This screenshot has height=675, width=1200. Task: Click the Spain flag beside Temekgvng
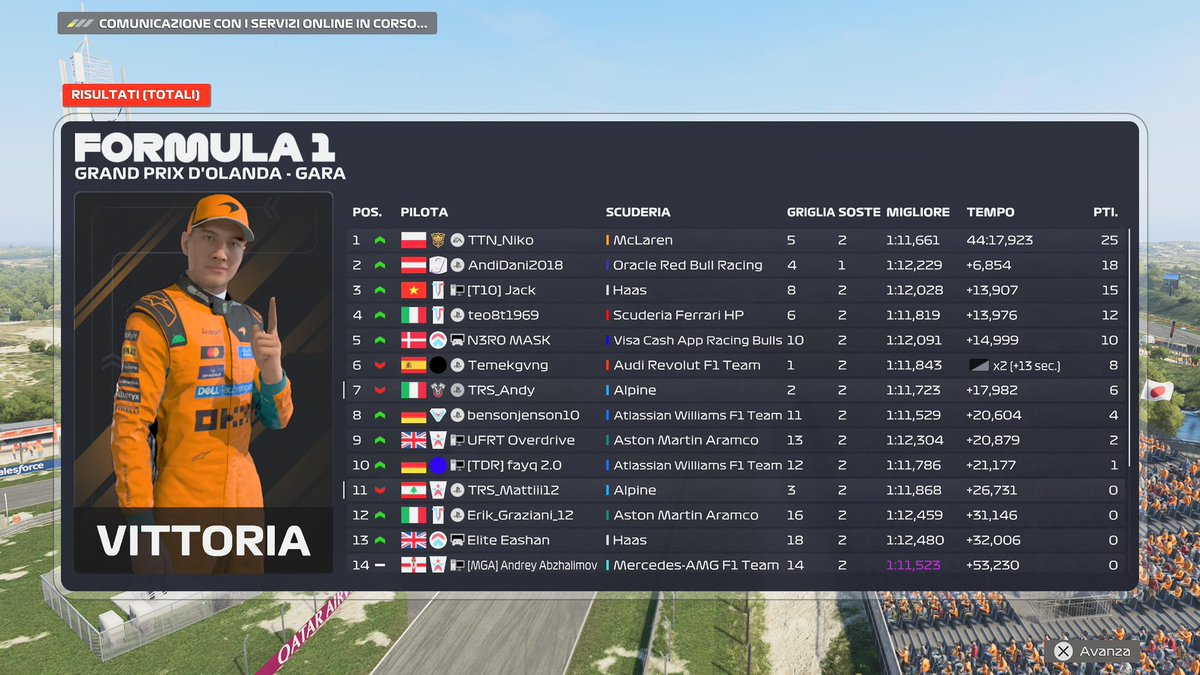(413, 365)
